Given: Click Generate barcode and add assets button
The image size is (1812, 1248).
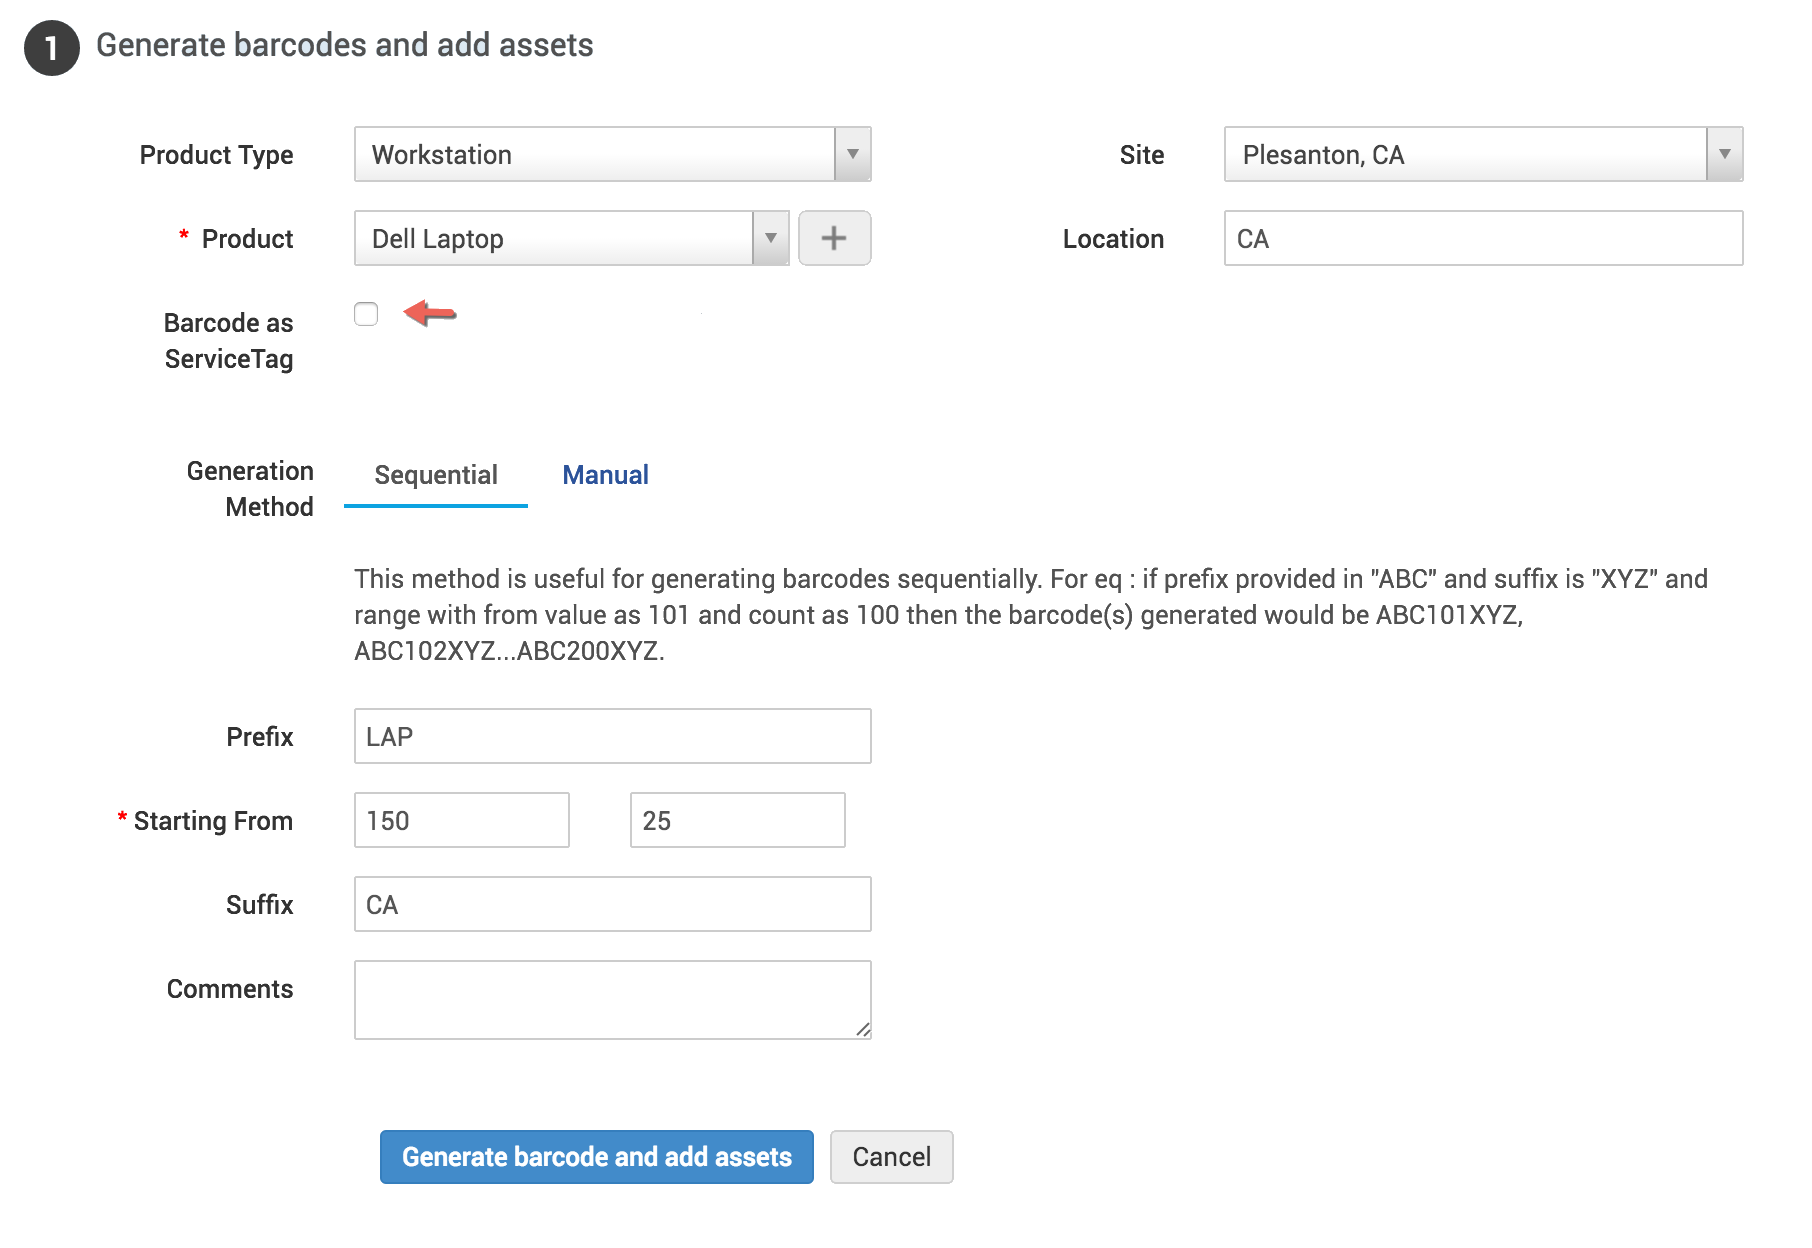Looking at the screenshot, I should click(x=596, y=1157).
